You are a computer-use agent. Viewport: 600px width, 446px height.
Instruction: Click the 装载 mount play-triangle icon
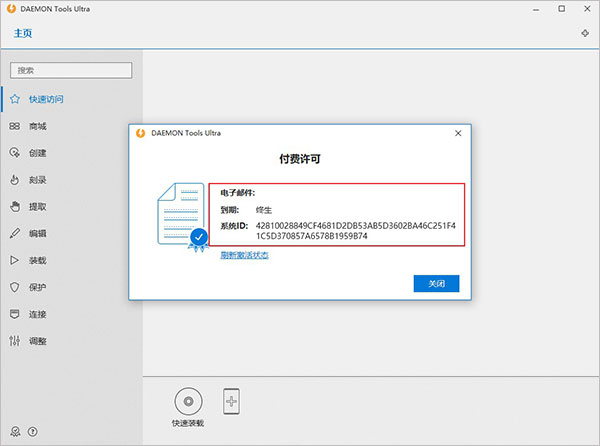tap(15, 260)
